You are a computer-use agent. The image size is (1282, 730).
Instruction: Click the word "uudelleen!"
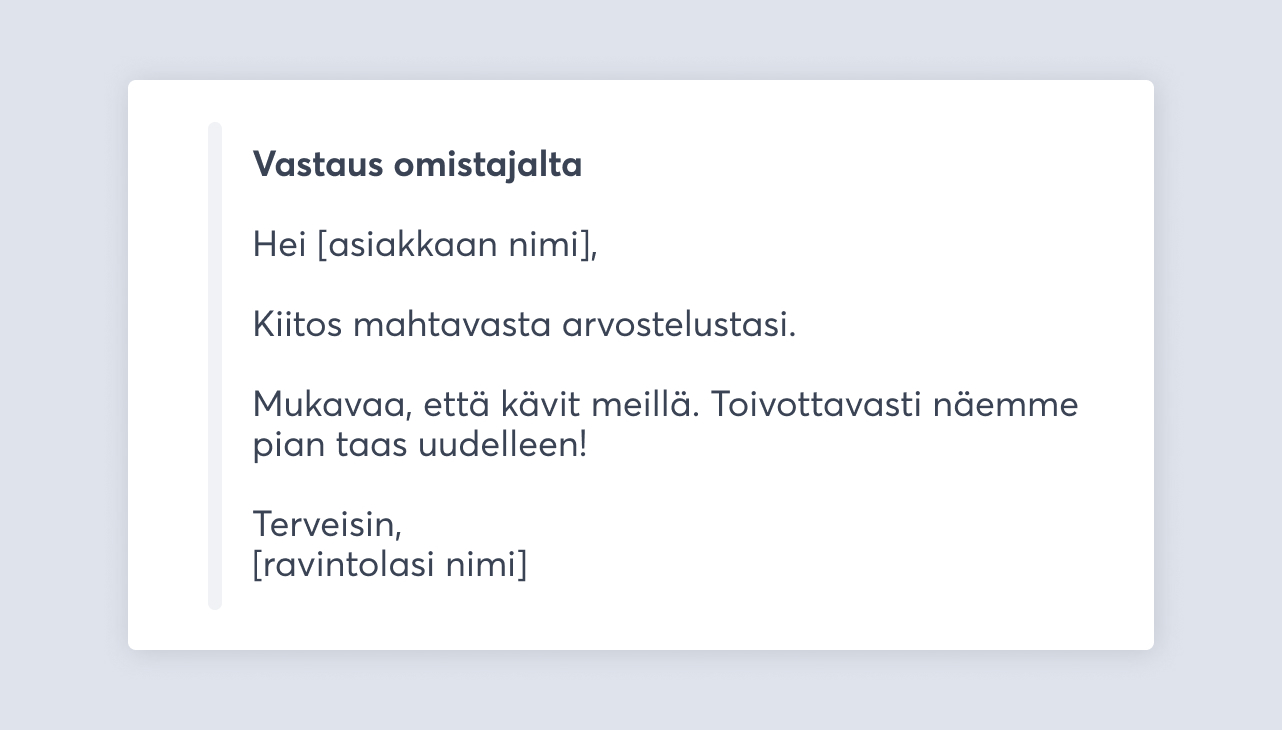[x=502, y=446]
